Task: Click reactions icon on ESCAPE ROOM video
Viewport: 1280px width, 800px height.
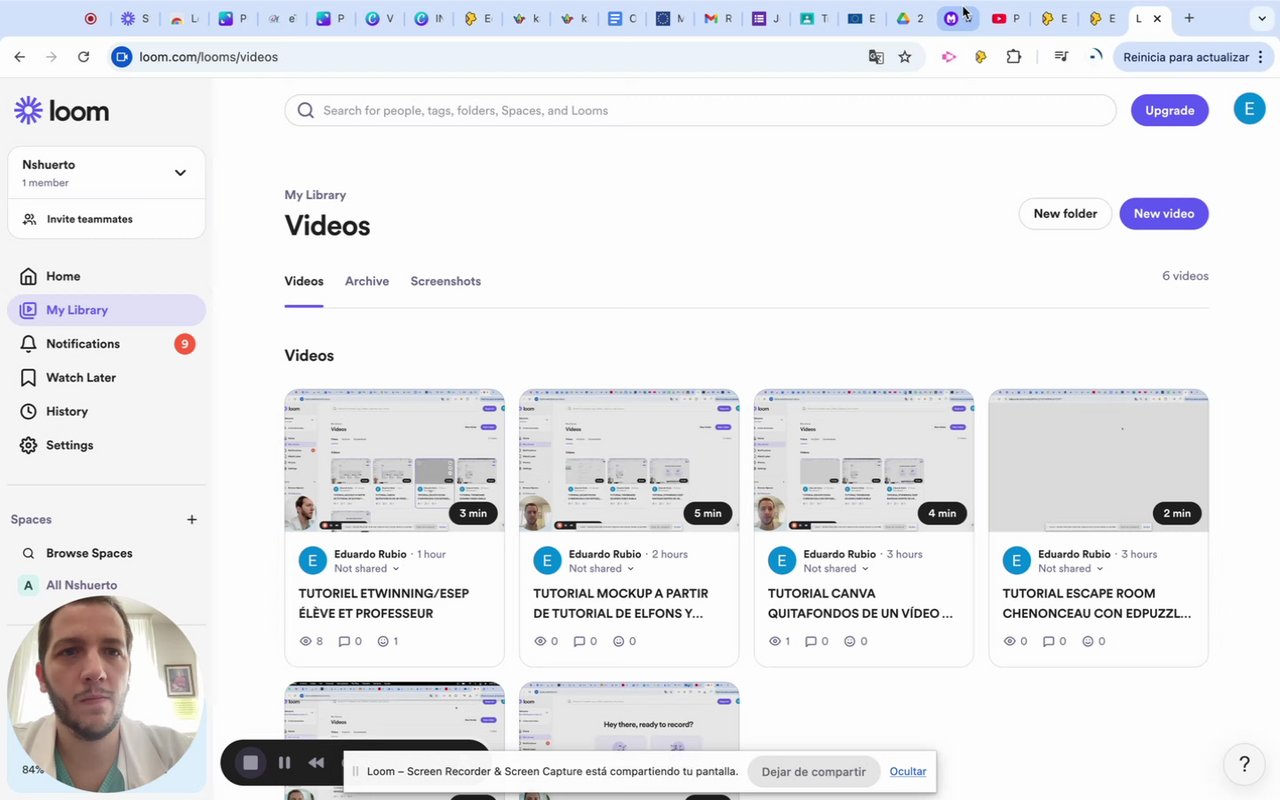Action: [1088, 642]
